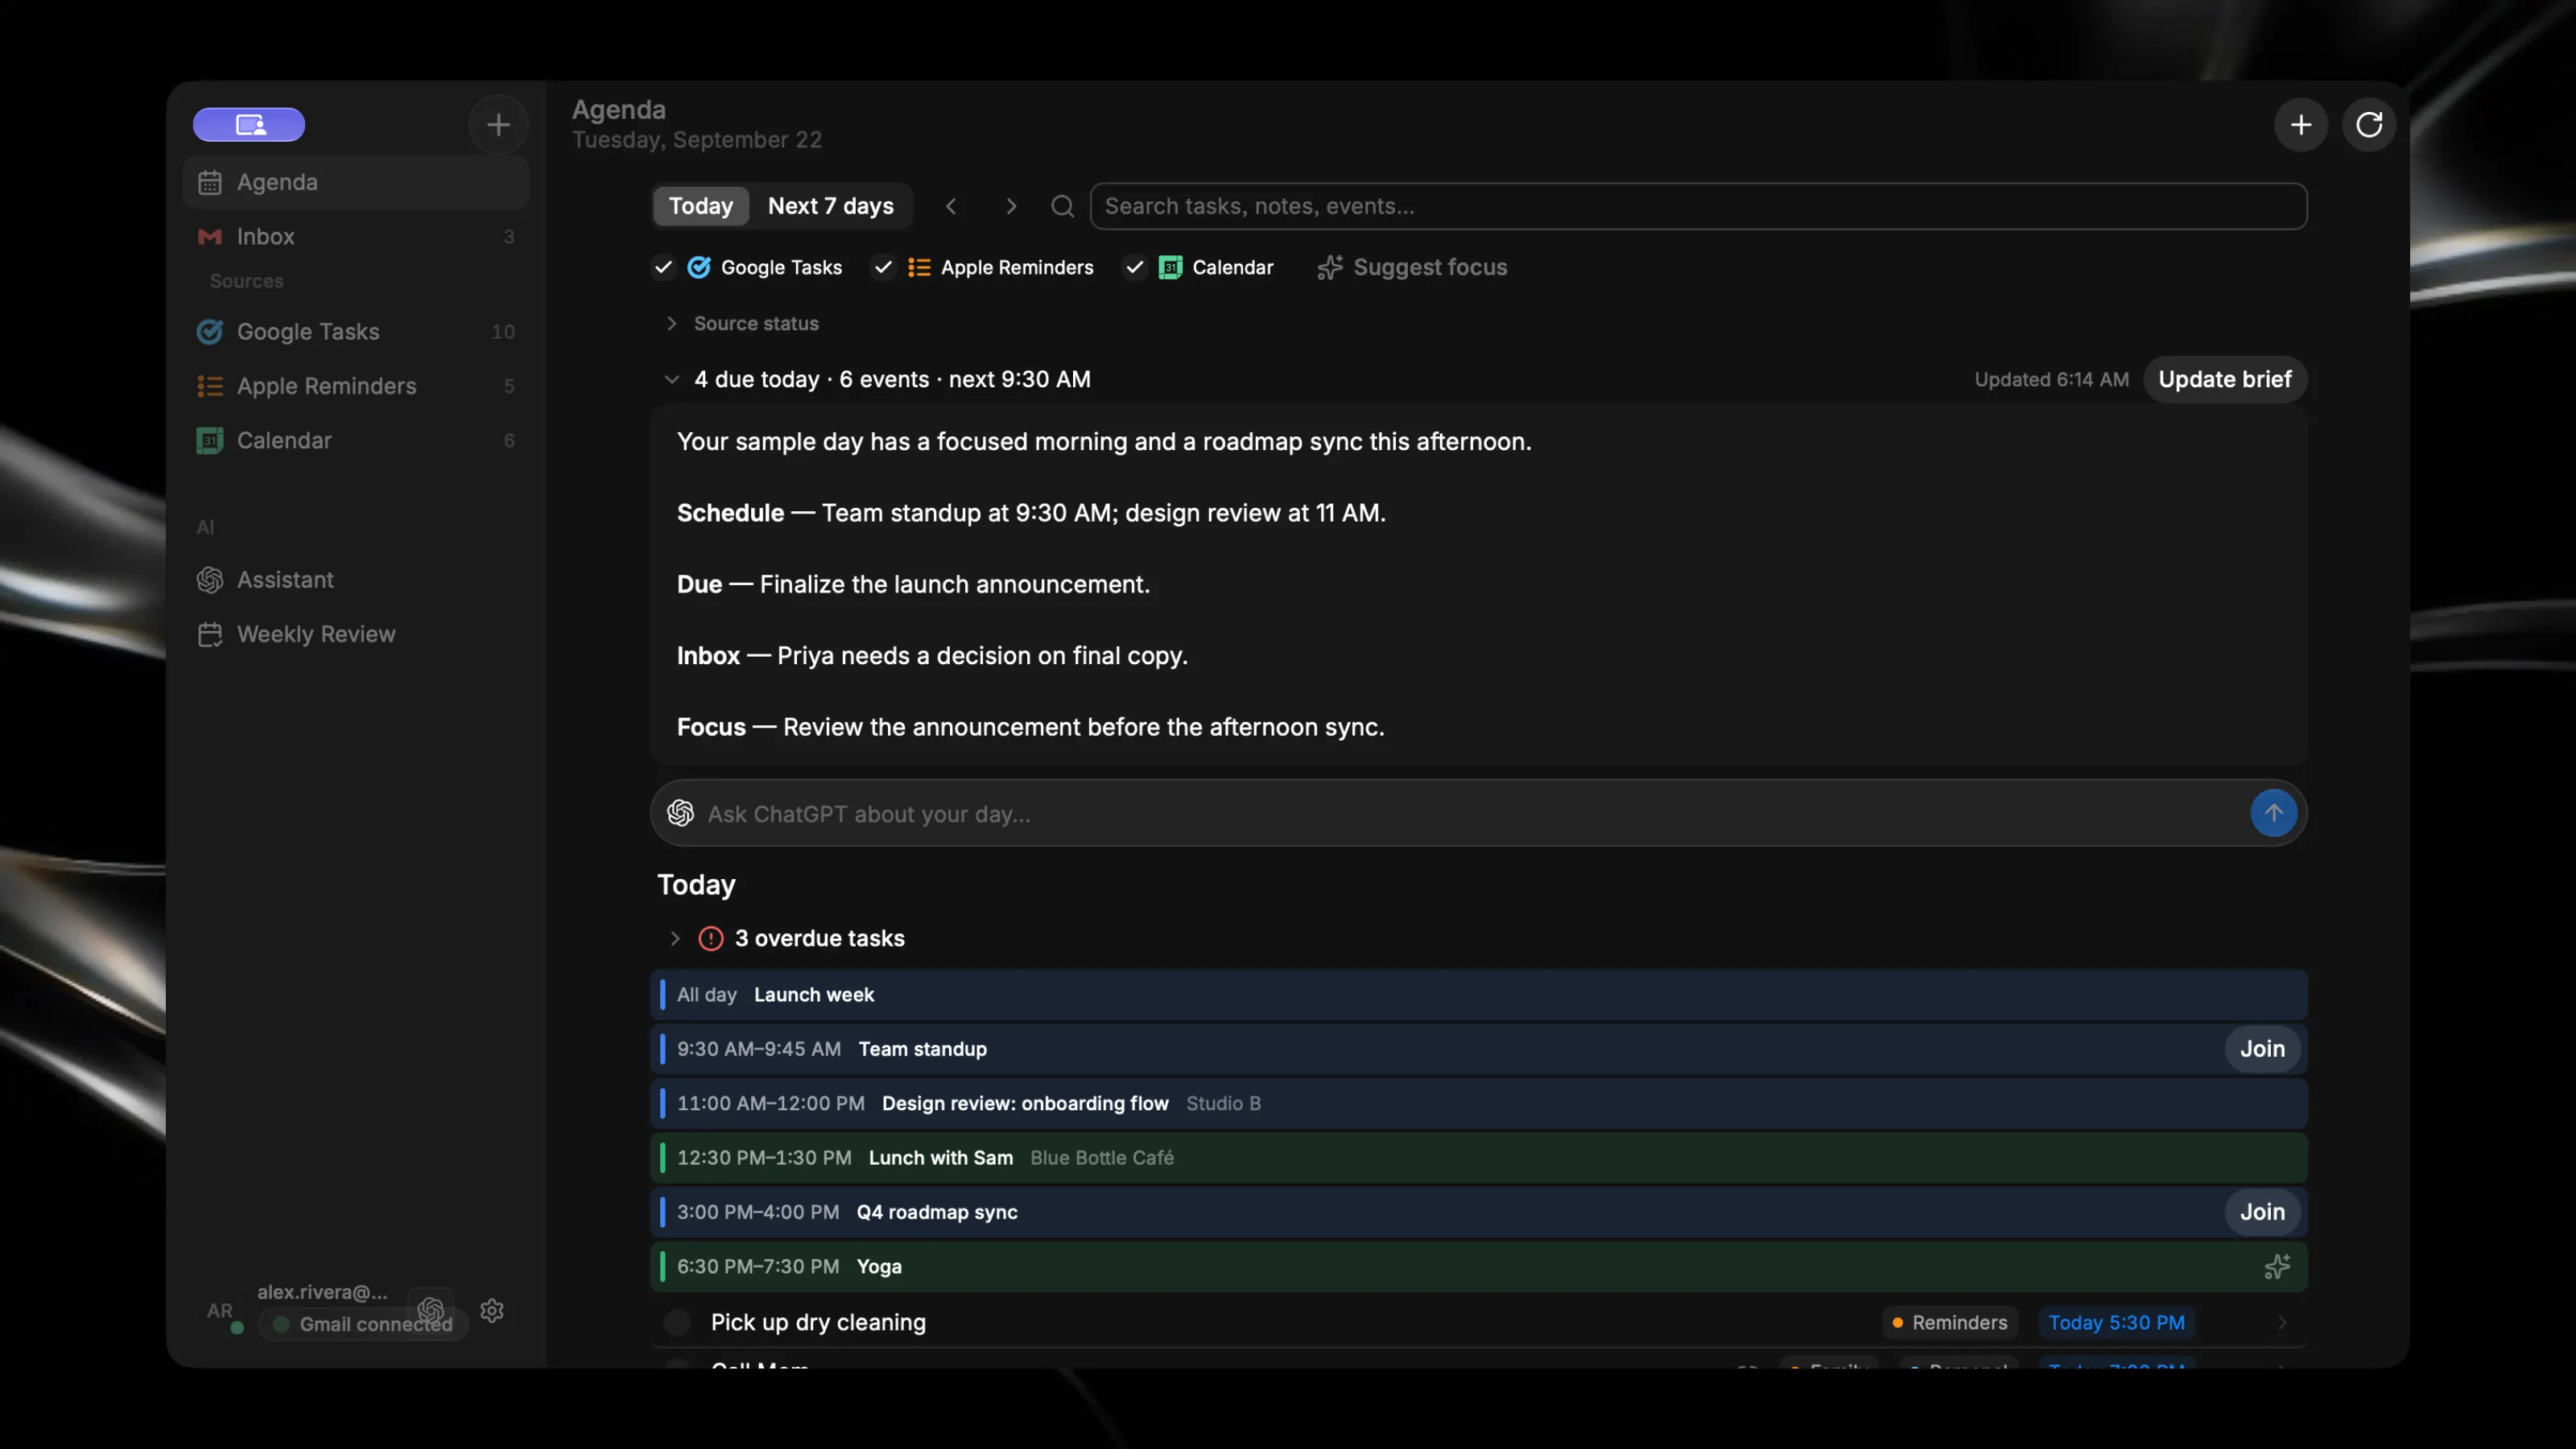Go to the previous day with the left chevron
The height and width of the screenshot is (1449, 2576).
click(x=951, y=205)
